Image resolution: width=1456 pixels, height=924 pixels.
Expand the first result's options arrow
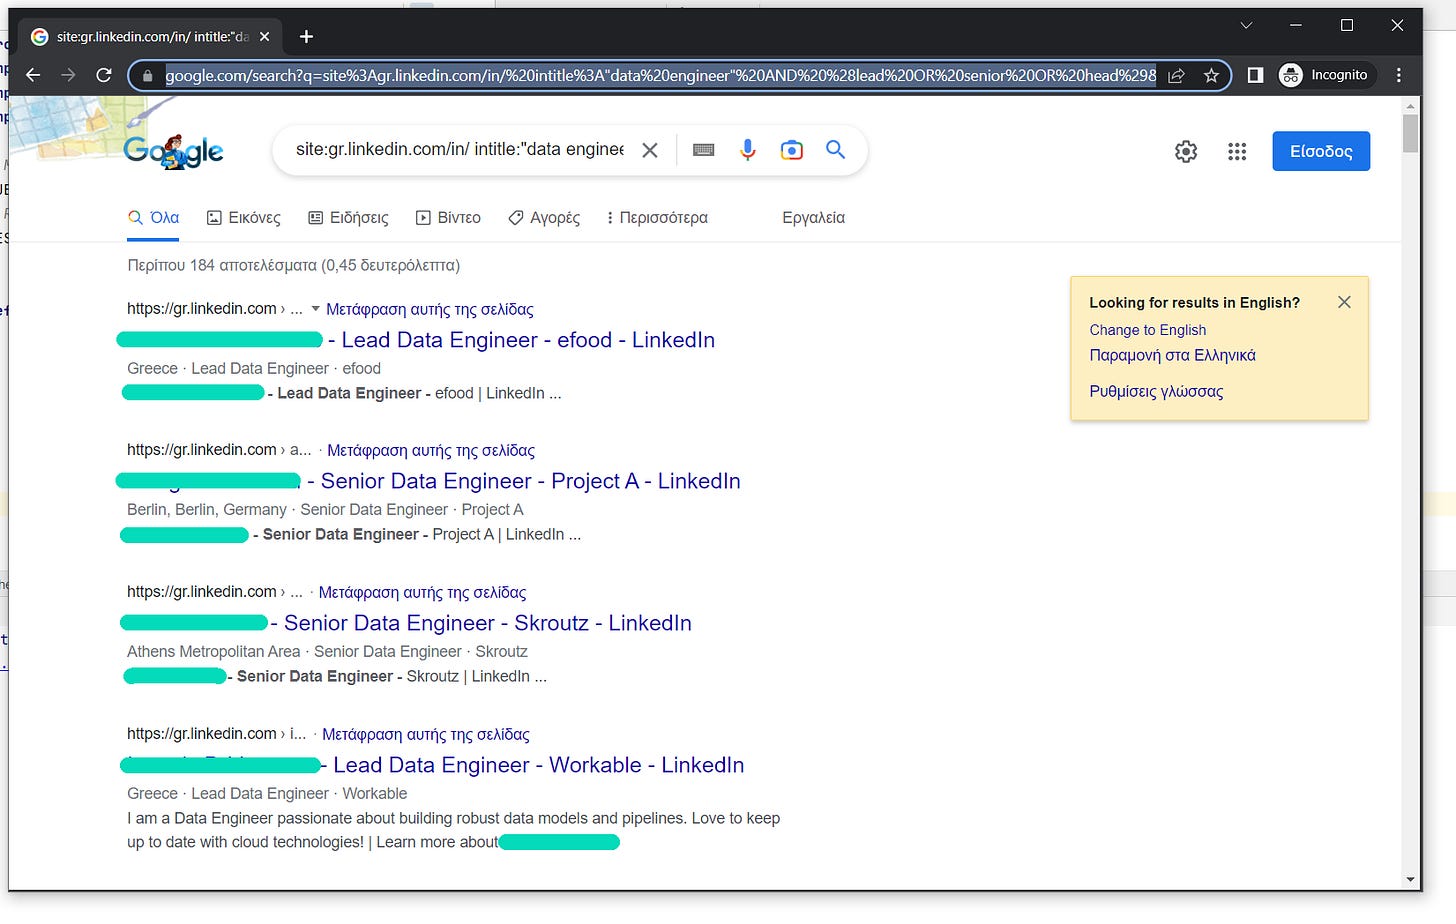316,309
